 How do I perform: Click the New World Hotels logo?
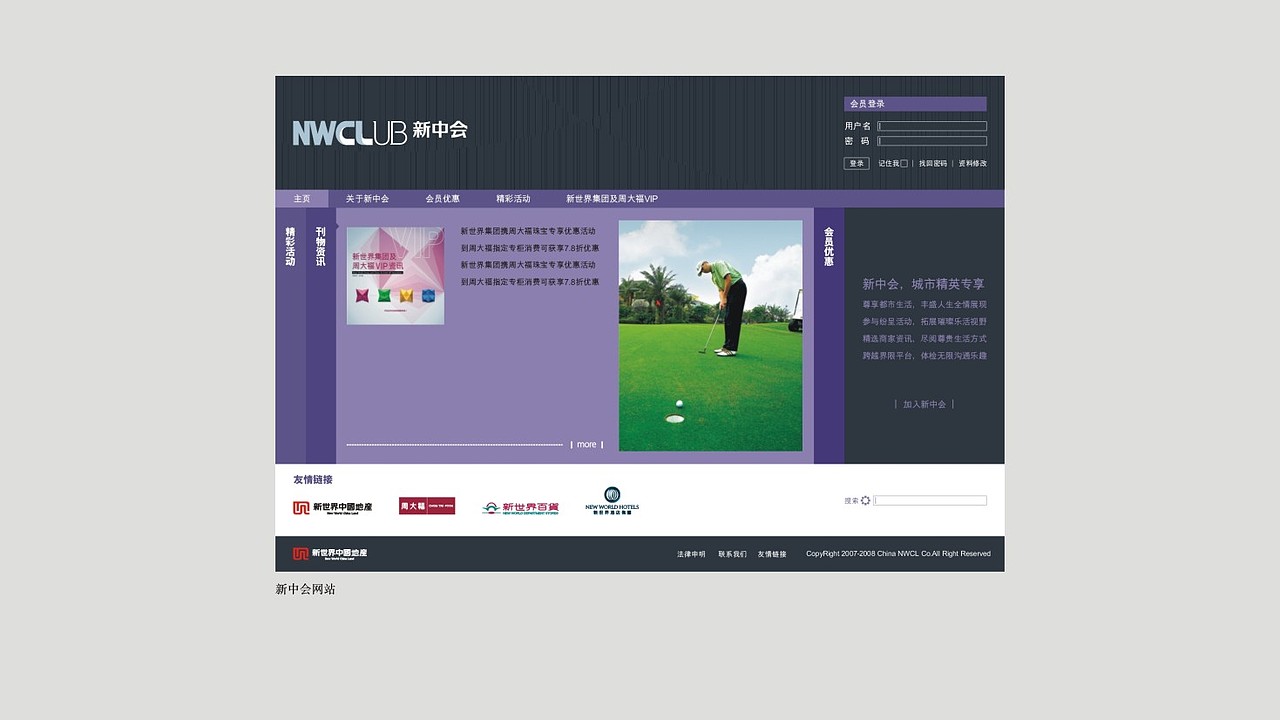click(x=611, y=500)
